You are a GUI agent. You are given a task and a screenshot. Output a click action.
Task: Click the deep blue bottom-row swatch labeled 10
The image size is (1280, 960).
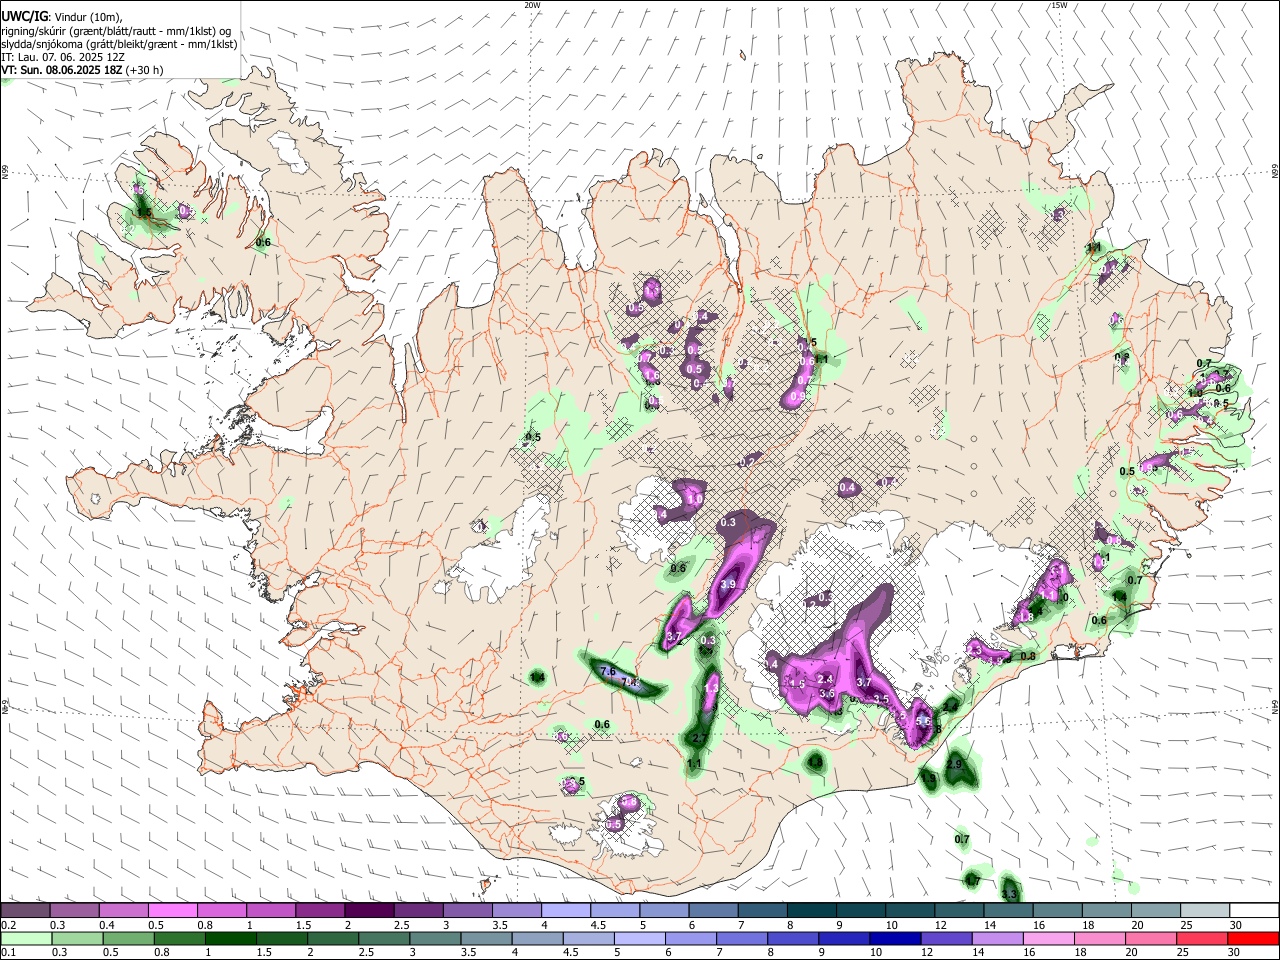click(x=894, y=939)
